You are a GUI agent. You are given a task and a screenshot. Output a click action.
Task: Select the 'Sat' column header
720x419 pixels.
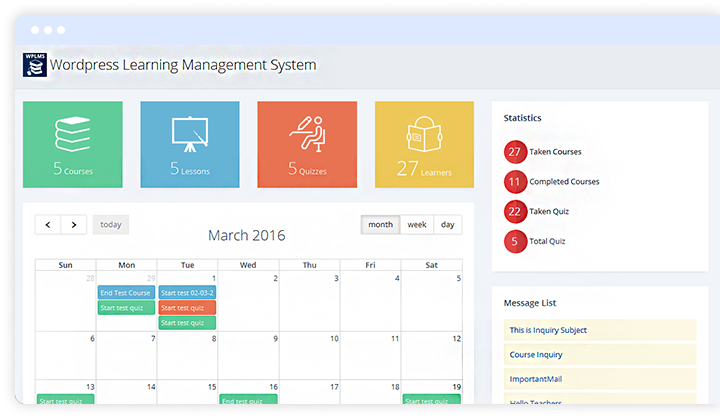coord(432,265)
